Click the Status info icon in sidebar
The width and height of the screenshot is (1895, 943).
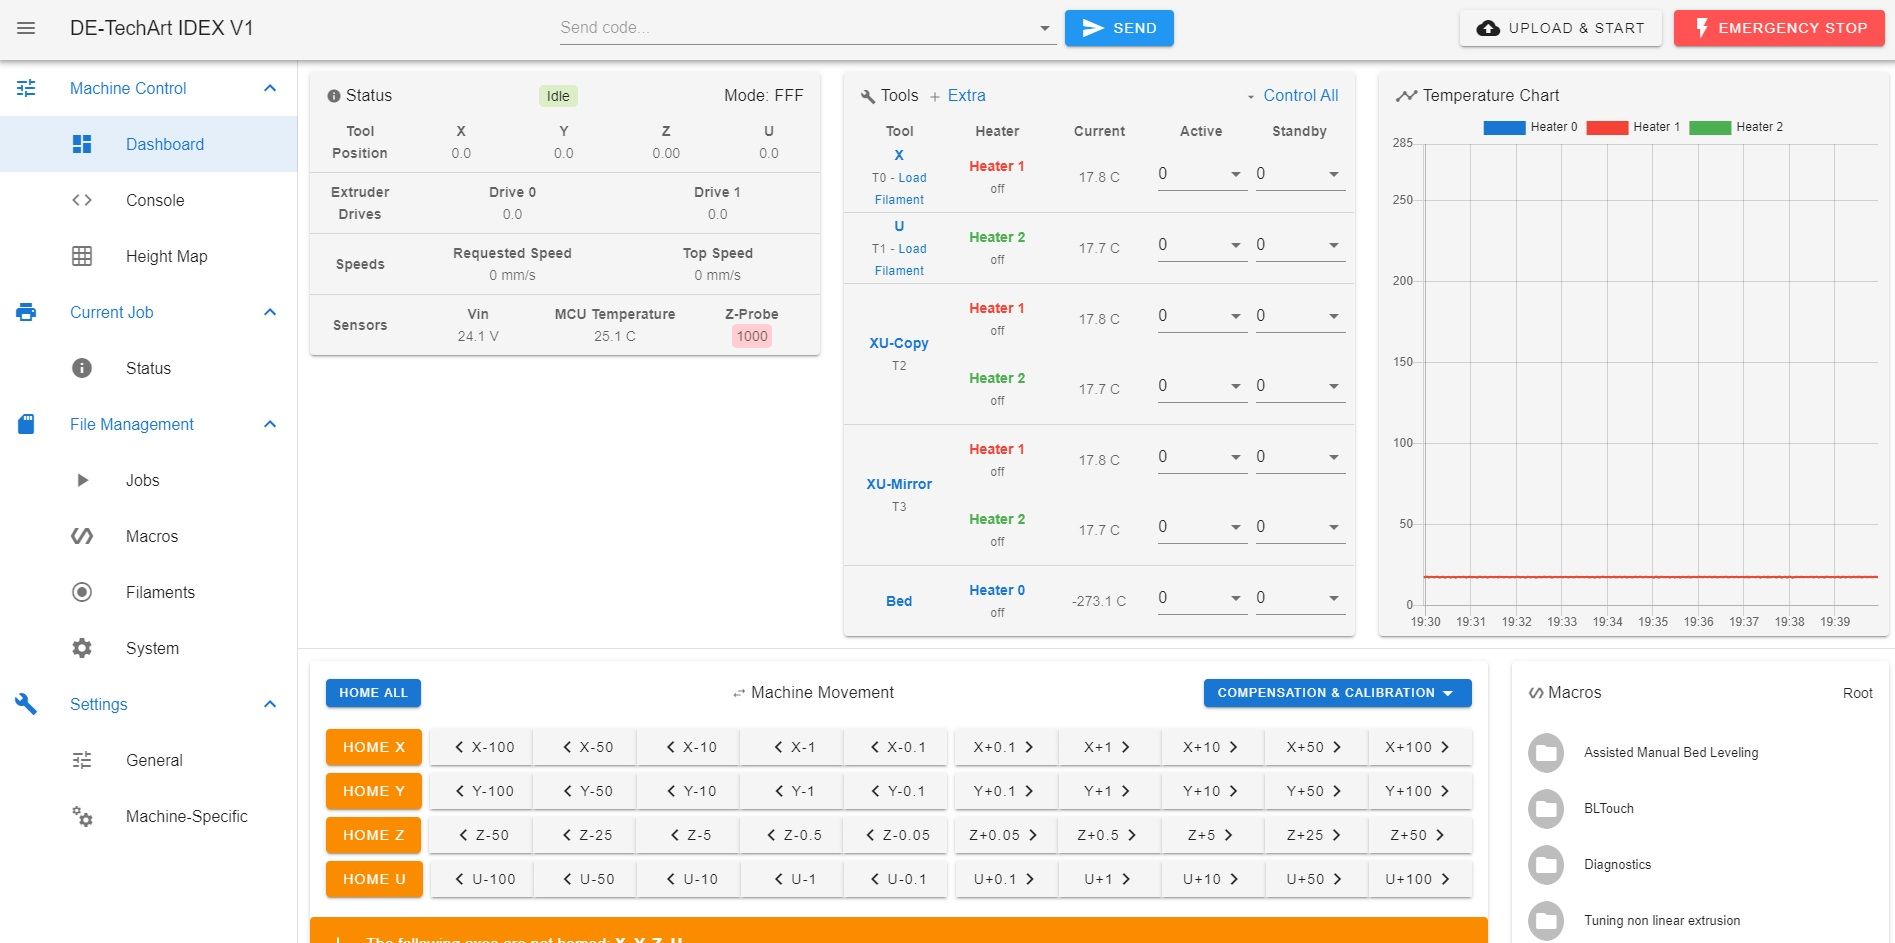pos(82,368)
